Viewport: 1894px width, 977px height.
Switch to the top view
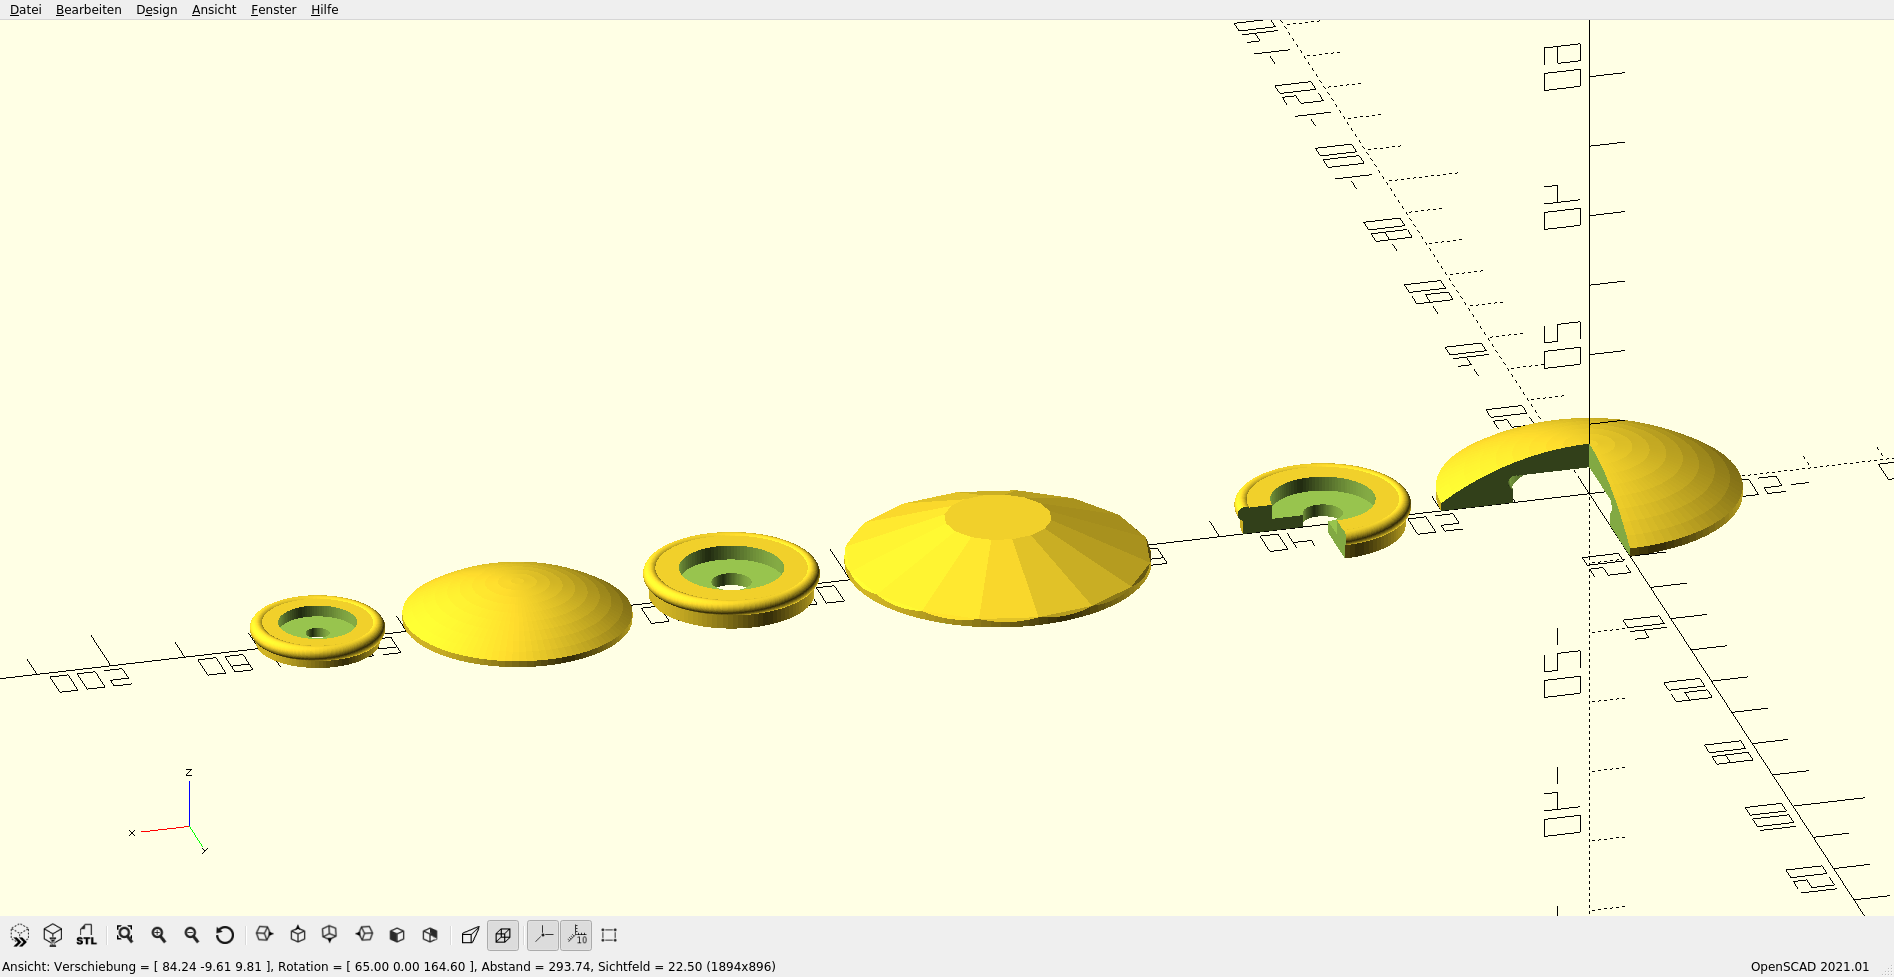298,935
